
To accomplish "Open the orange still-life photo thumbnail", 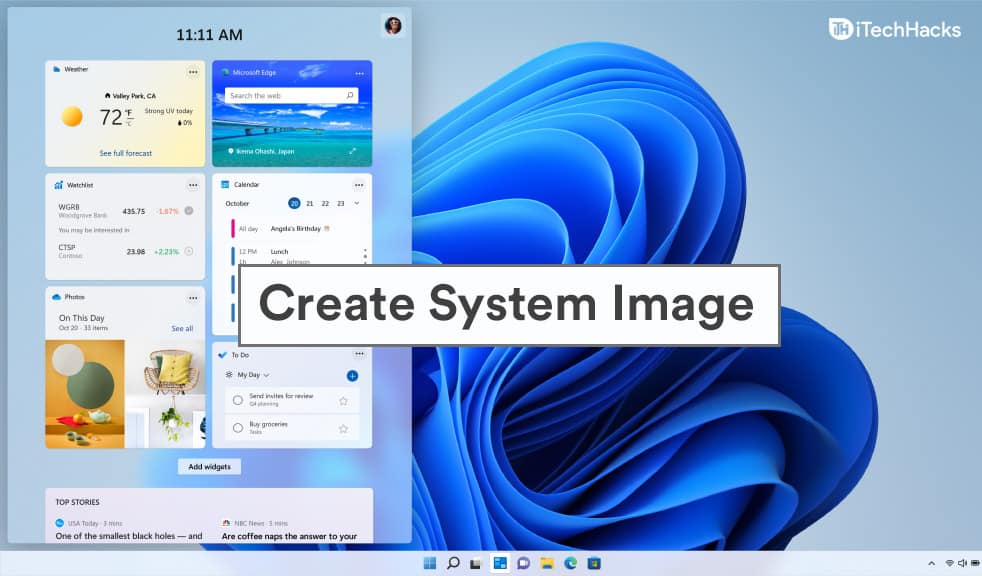I will (85, 394).
